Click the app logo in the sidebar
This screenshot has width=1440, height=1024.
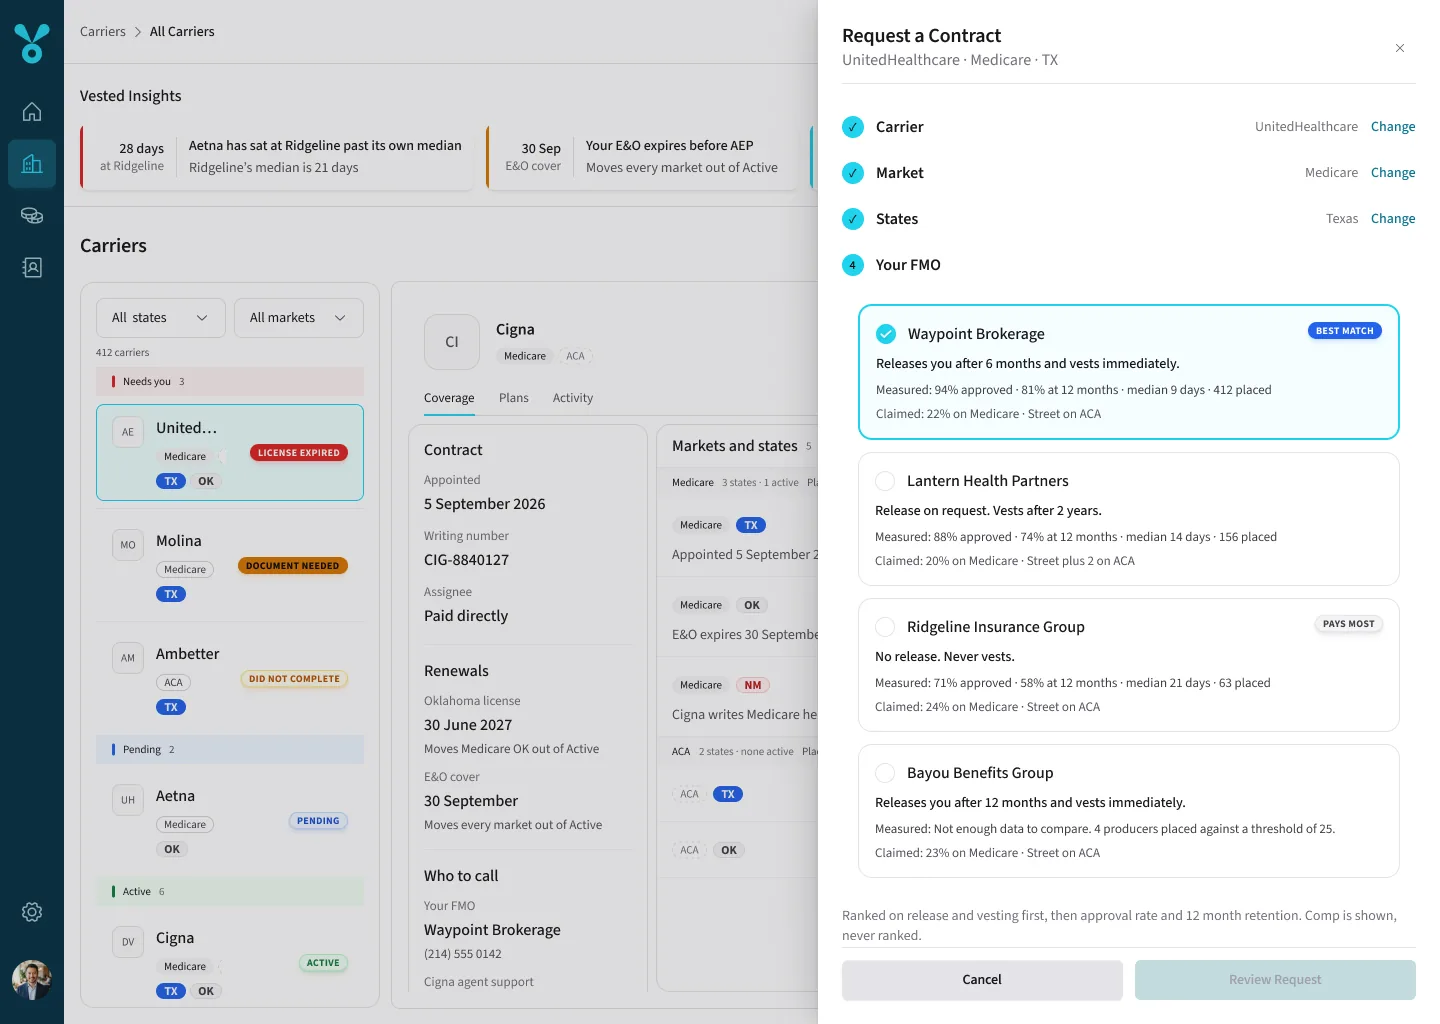point(32,44)
